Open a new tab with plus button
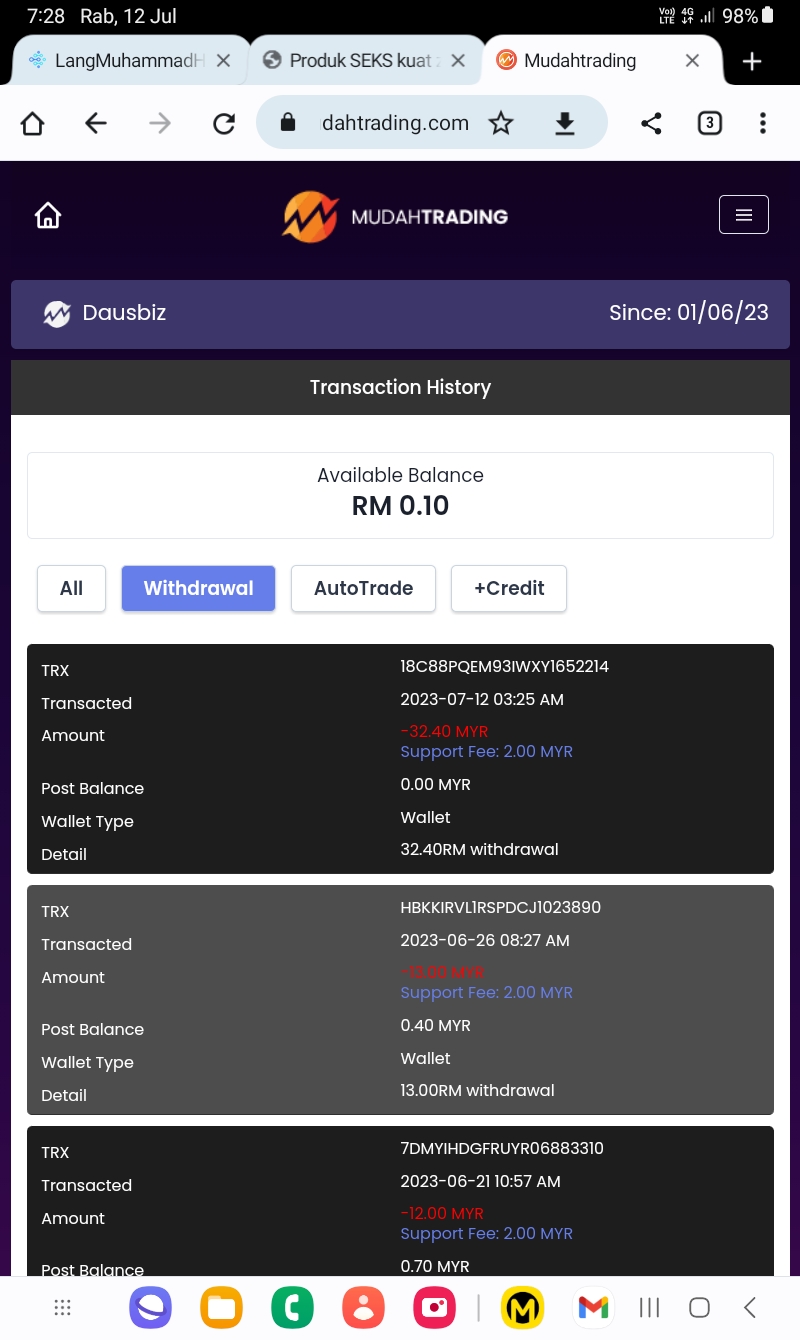The image size is (800, 1340). (x=752, y=61)
